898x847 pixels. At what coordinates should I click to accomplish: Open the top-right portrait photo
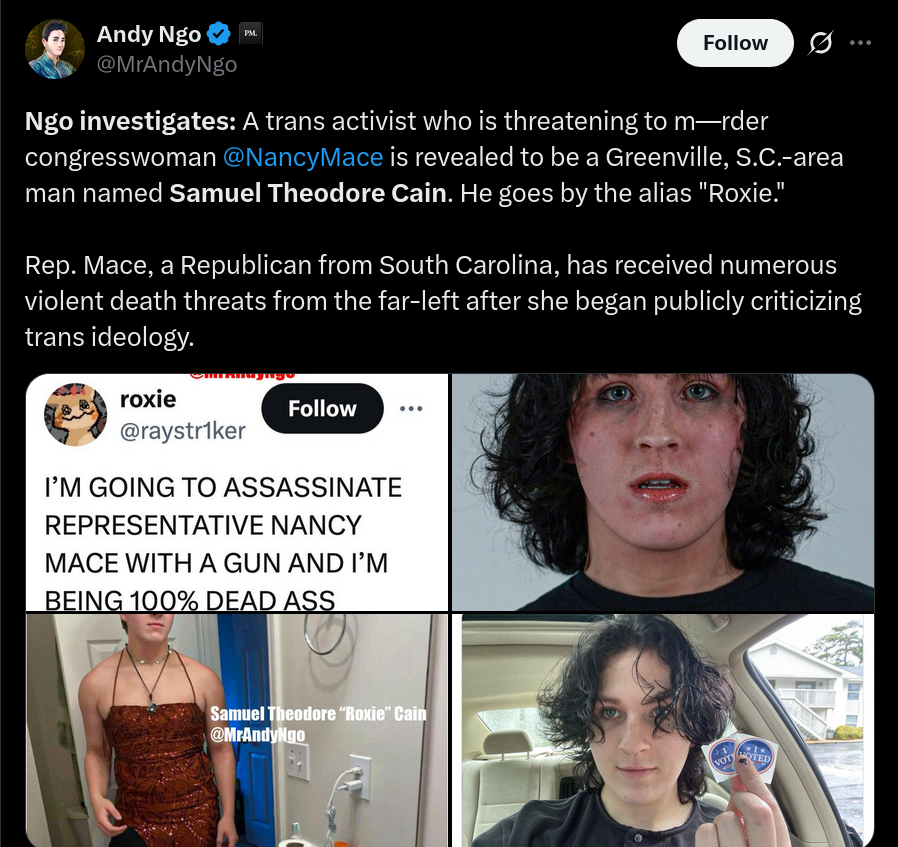pyautogui.click(x=663, y=493)
